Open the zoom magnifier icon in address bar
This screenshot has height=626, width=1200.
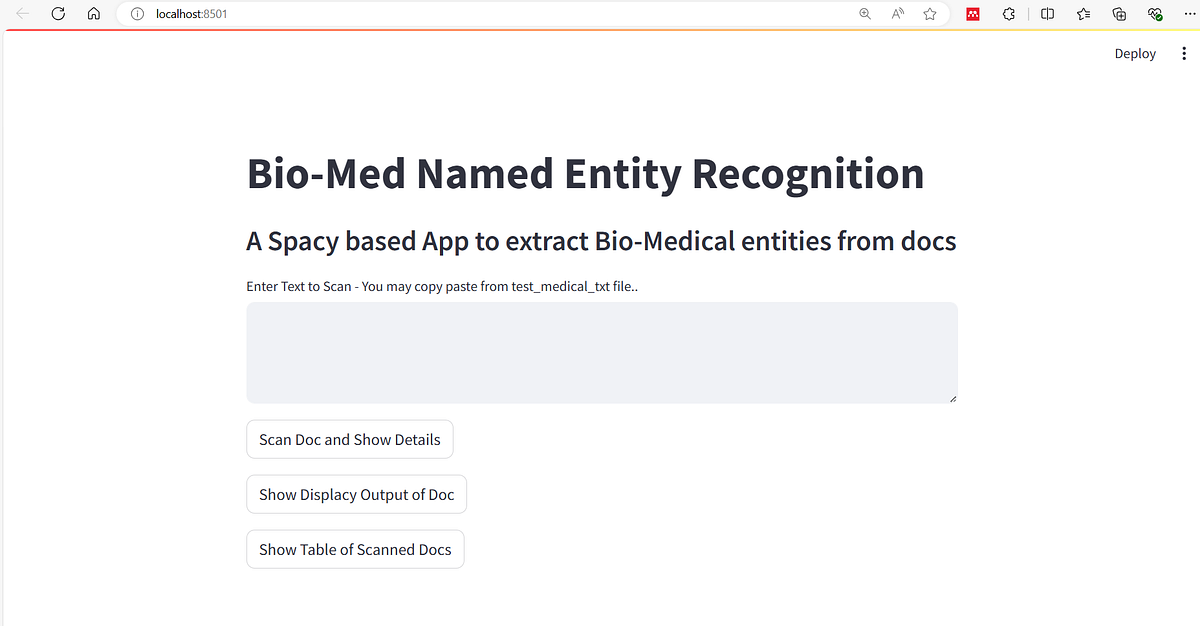[865, 14]
